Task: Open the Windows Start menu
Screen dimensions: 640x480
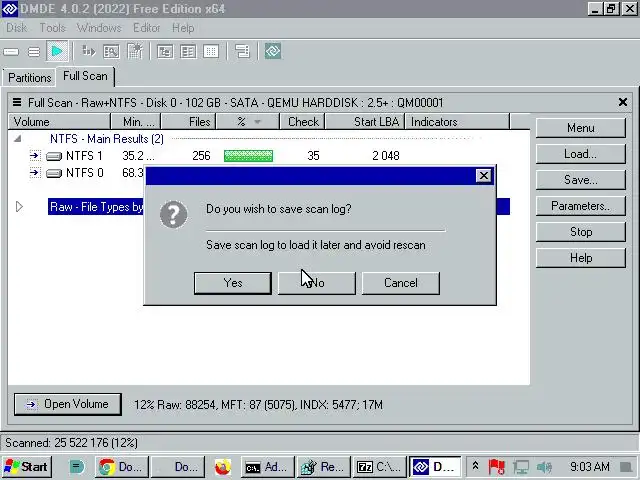Action: (x=27, y=467)
